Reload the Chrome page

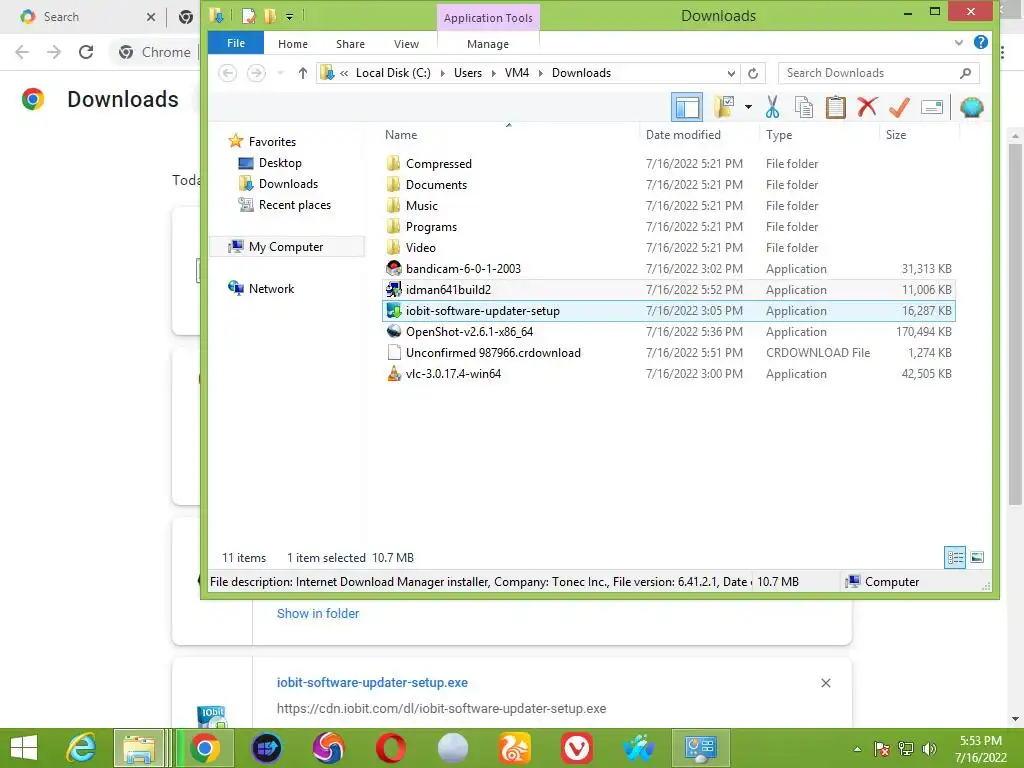(86, 52)
